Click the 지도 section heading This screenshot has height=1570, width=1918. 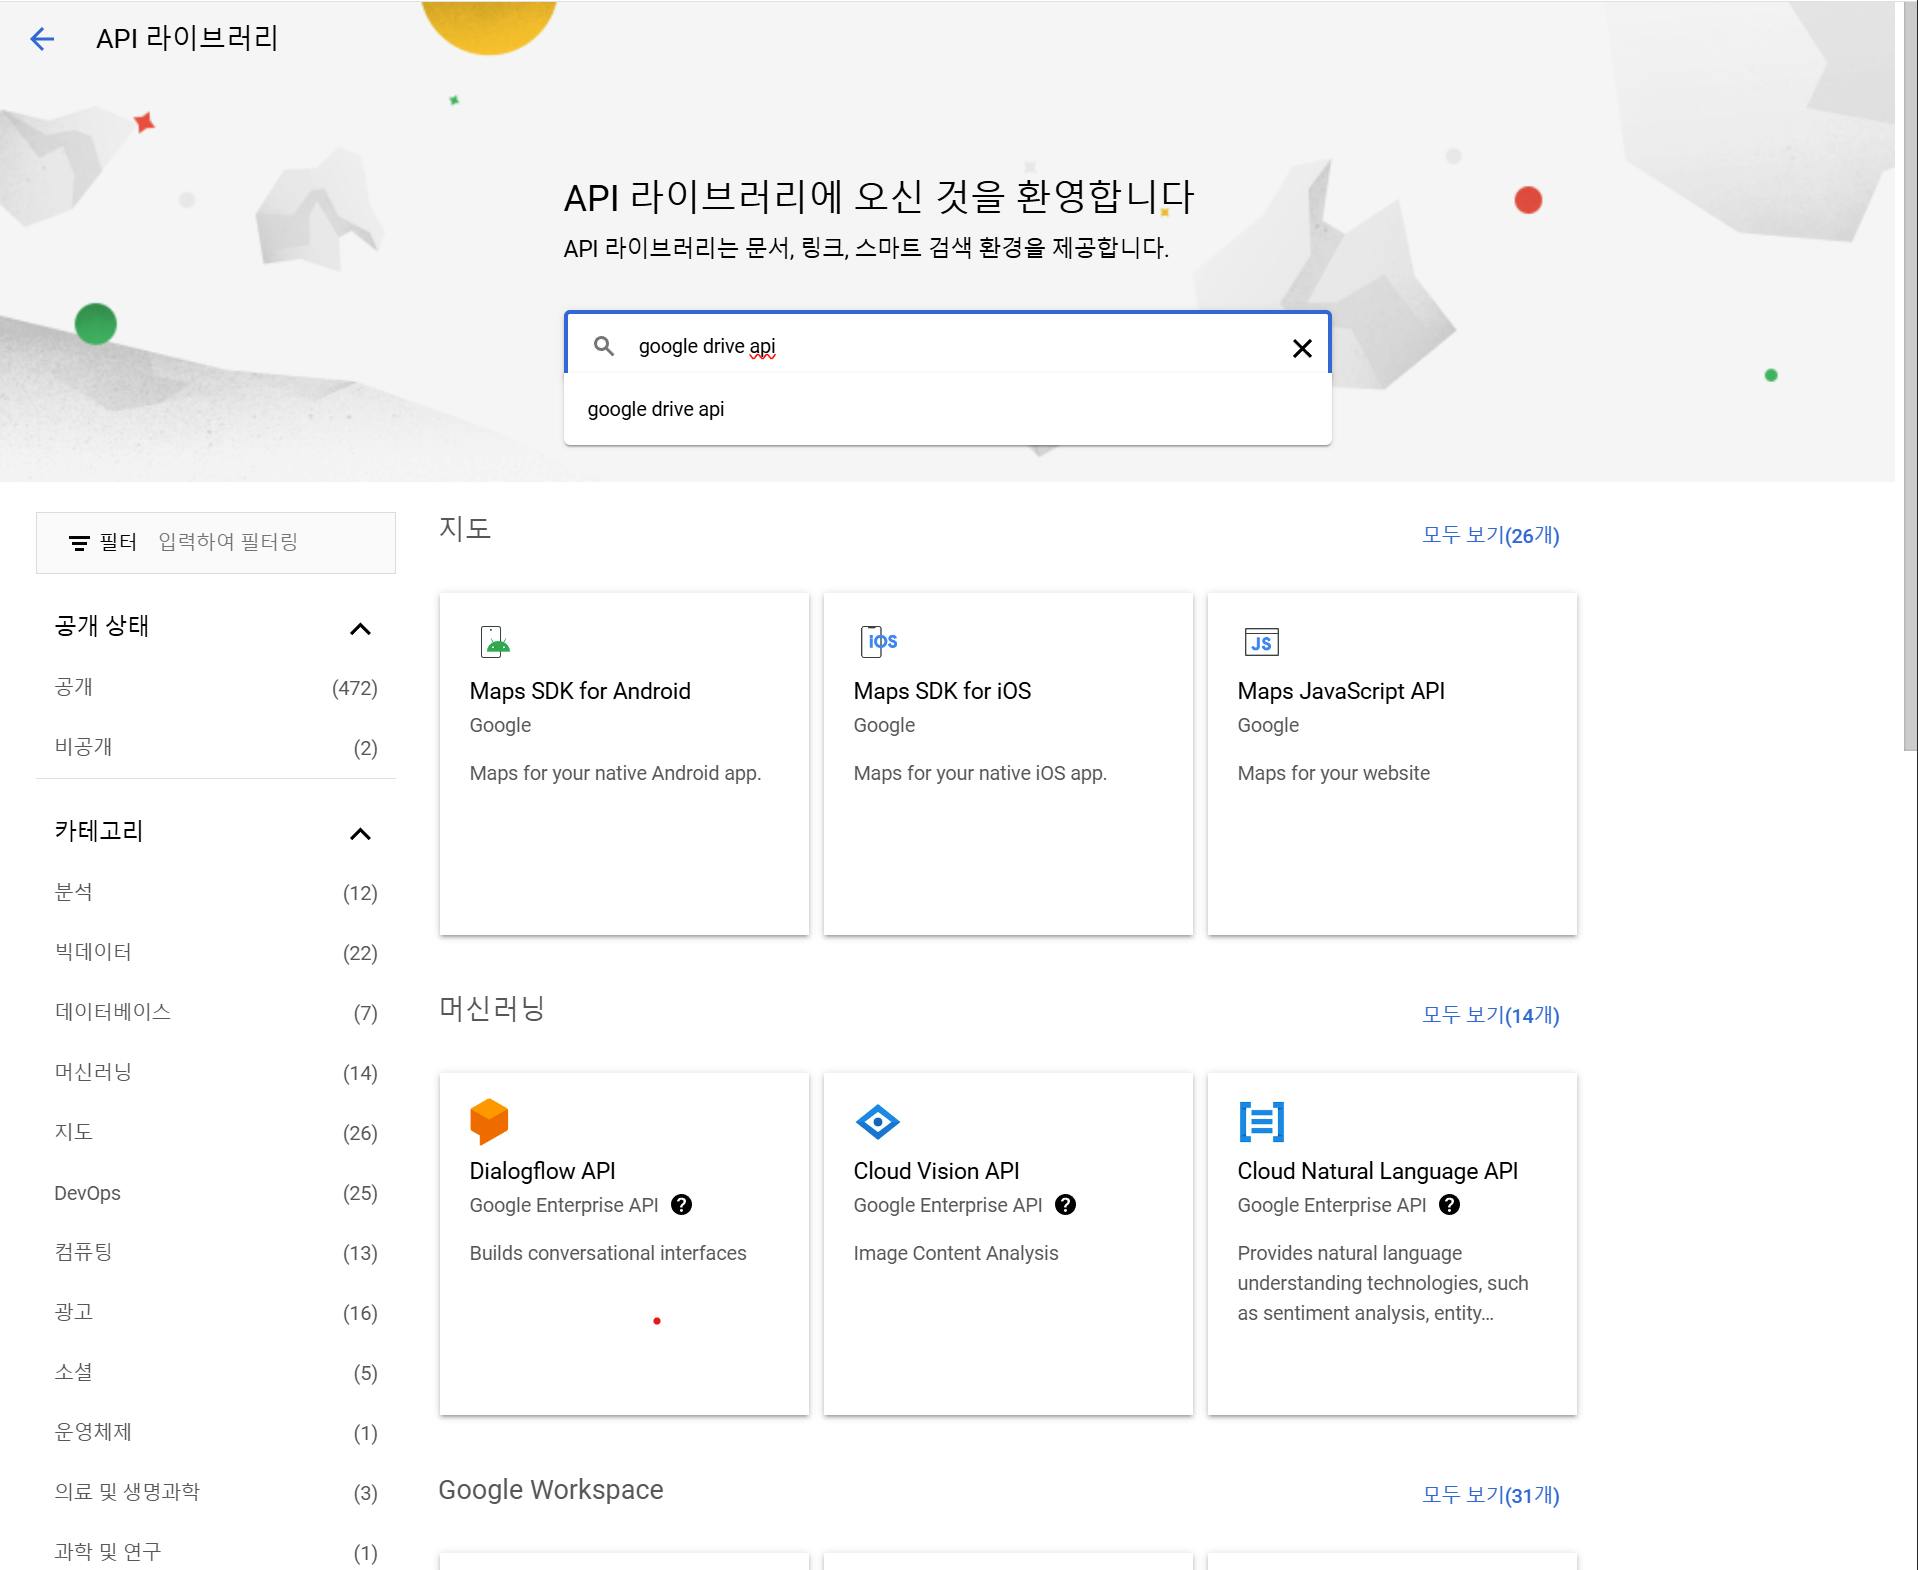click(465, 528)
